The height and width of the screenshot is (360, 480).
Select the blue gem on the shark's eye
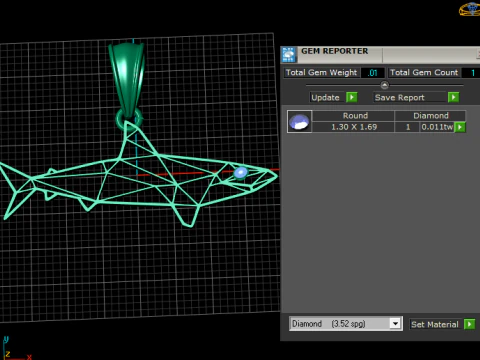(x=240, y=173)
